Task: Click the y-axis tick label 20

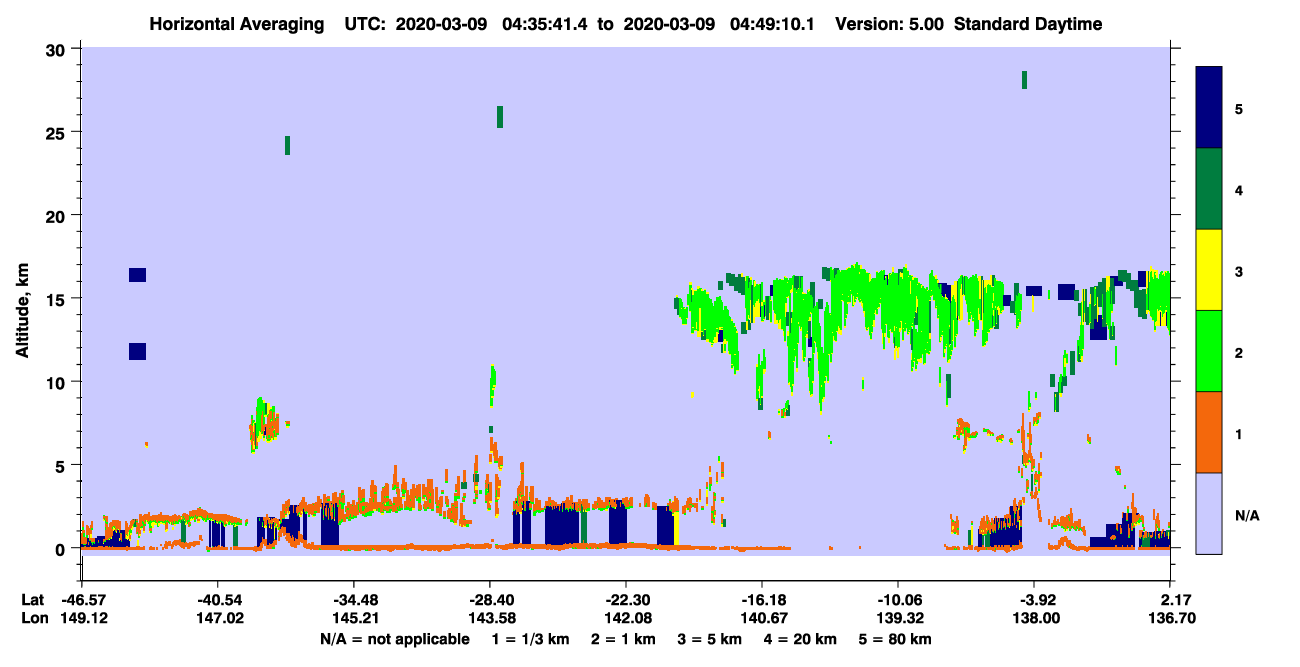Action: click(x=58, y=216)
